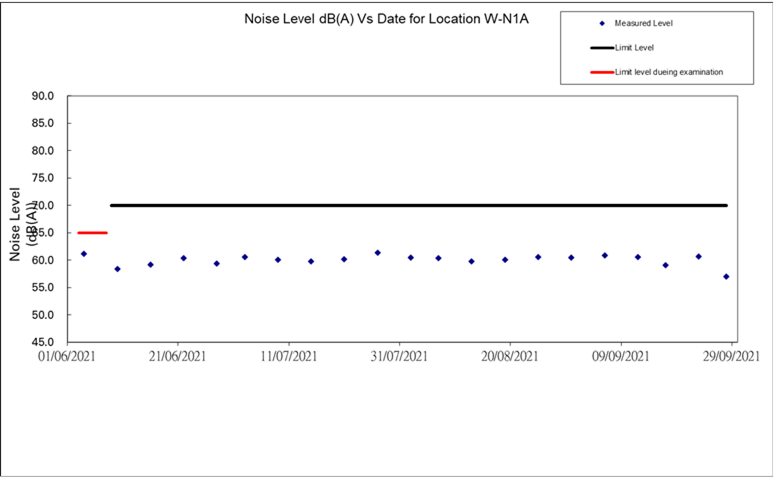Click the 70.0 y-axis tick label
This screenshot has width=776, height=480.
click(43, 205)
